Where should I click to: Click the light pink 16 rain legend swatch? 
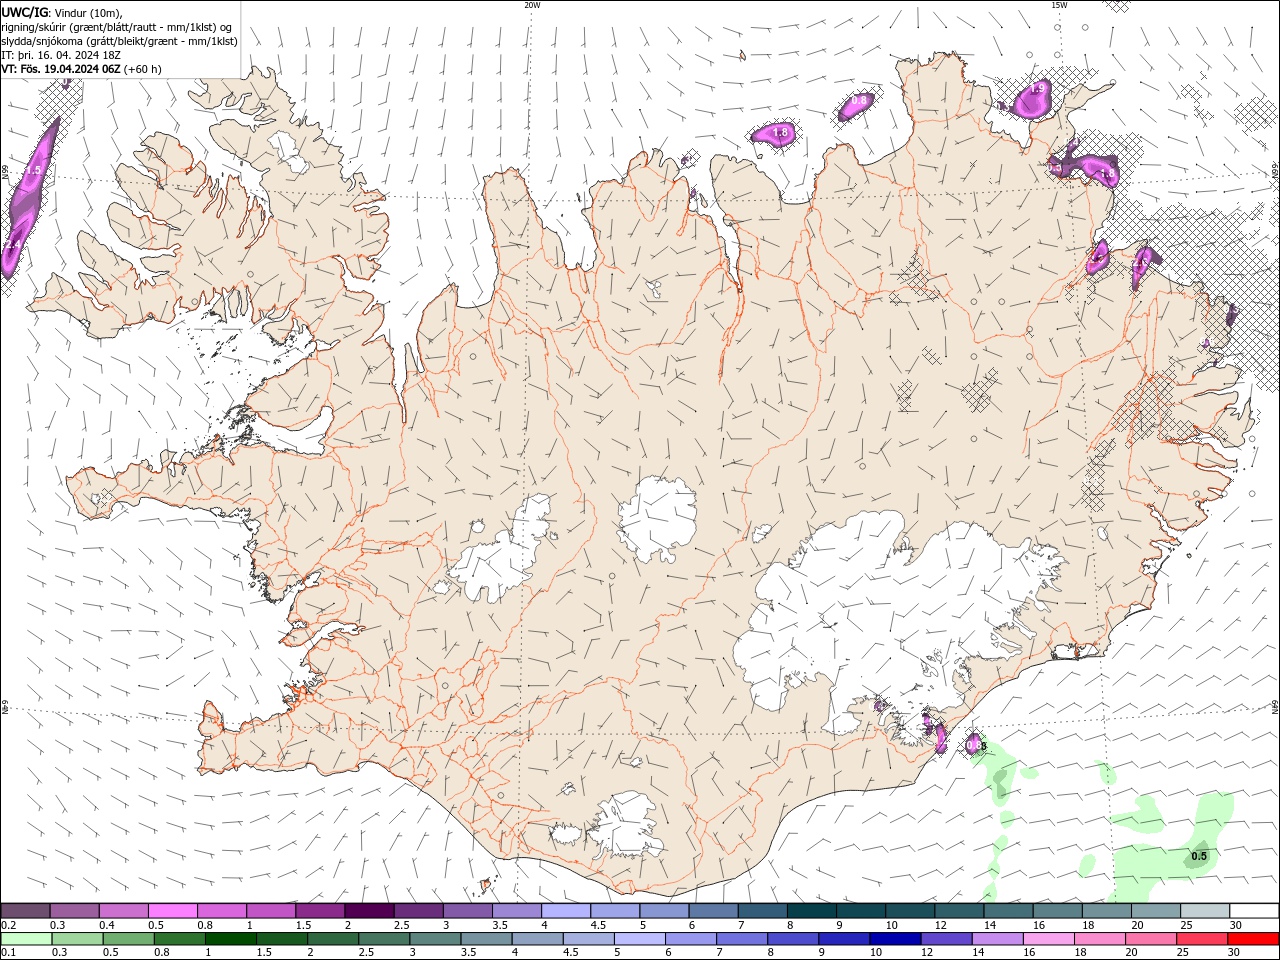1048,939
